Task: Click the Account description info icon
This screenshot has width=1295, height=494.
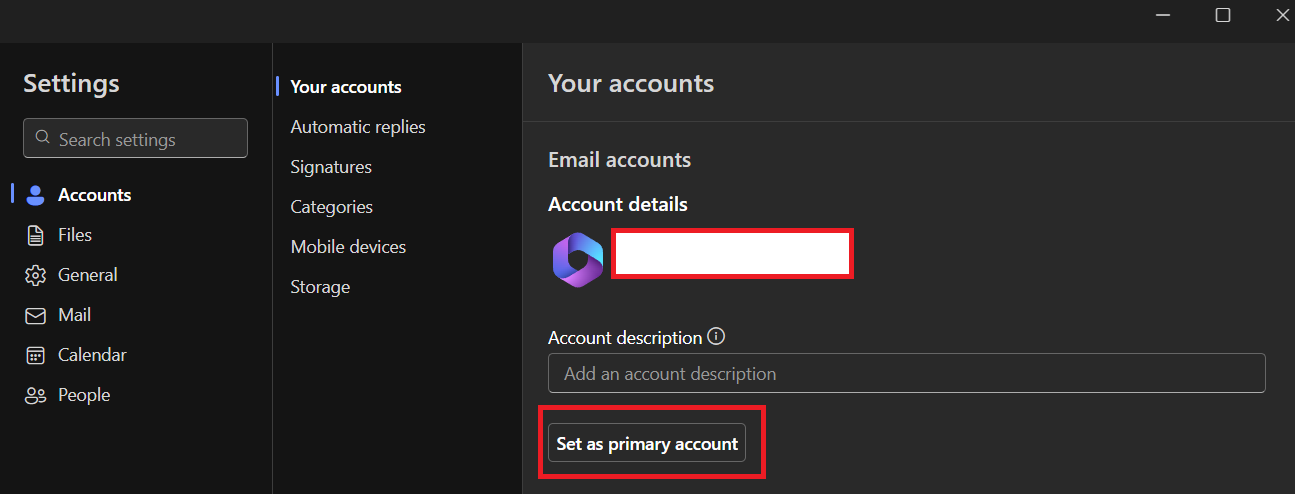Action: click(716, 337)
